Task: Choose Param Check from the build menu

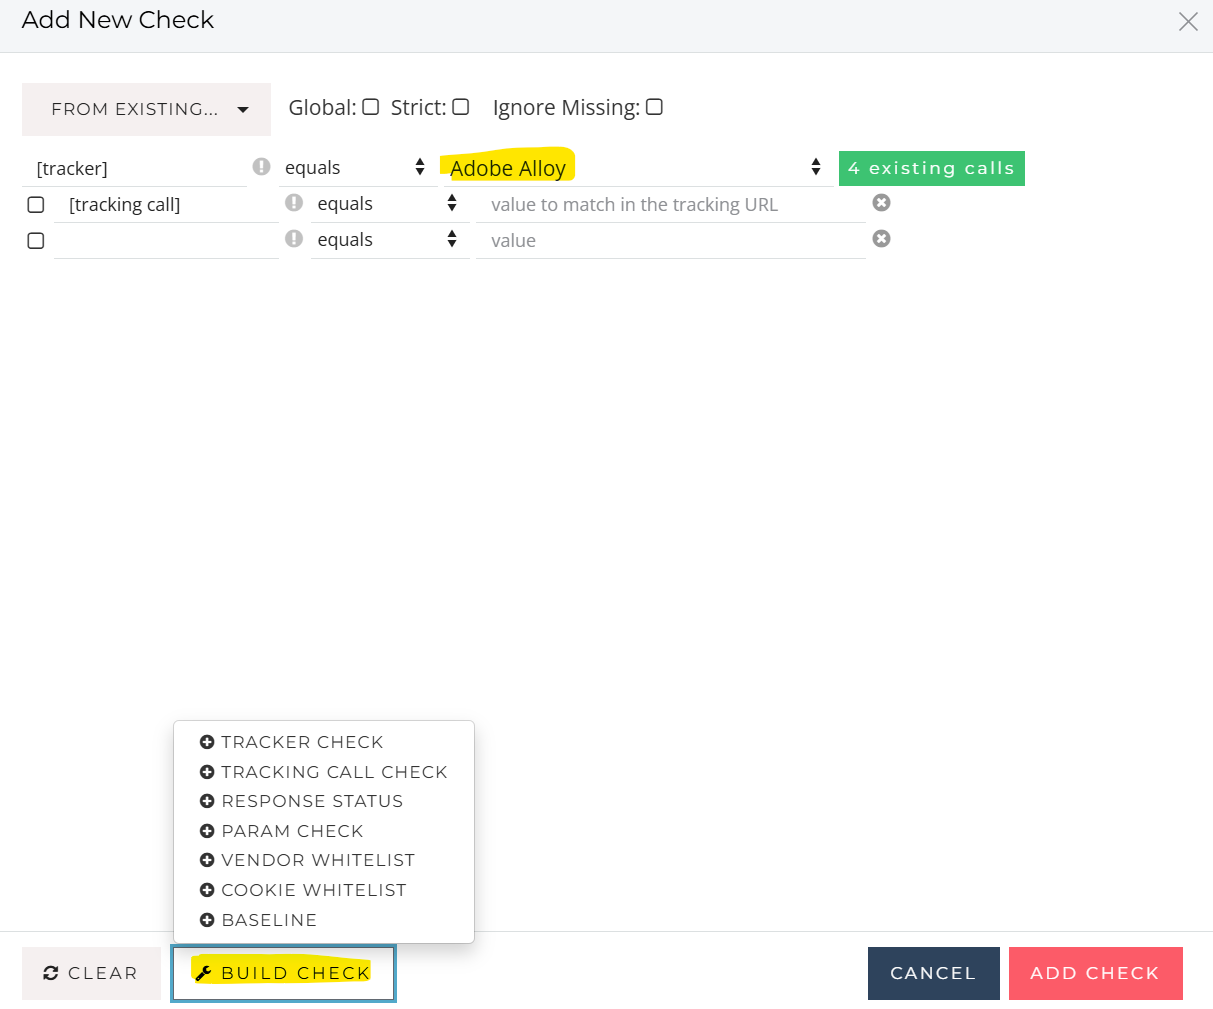Action: pyautogui.click(x=292, y=831)
